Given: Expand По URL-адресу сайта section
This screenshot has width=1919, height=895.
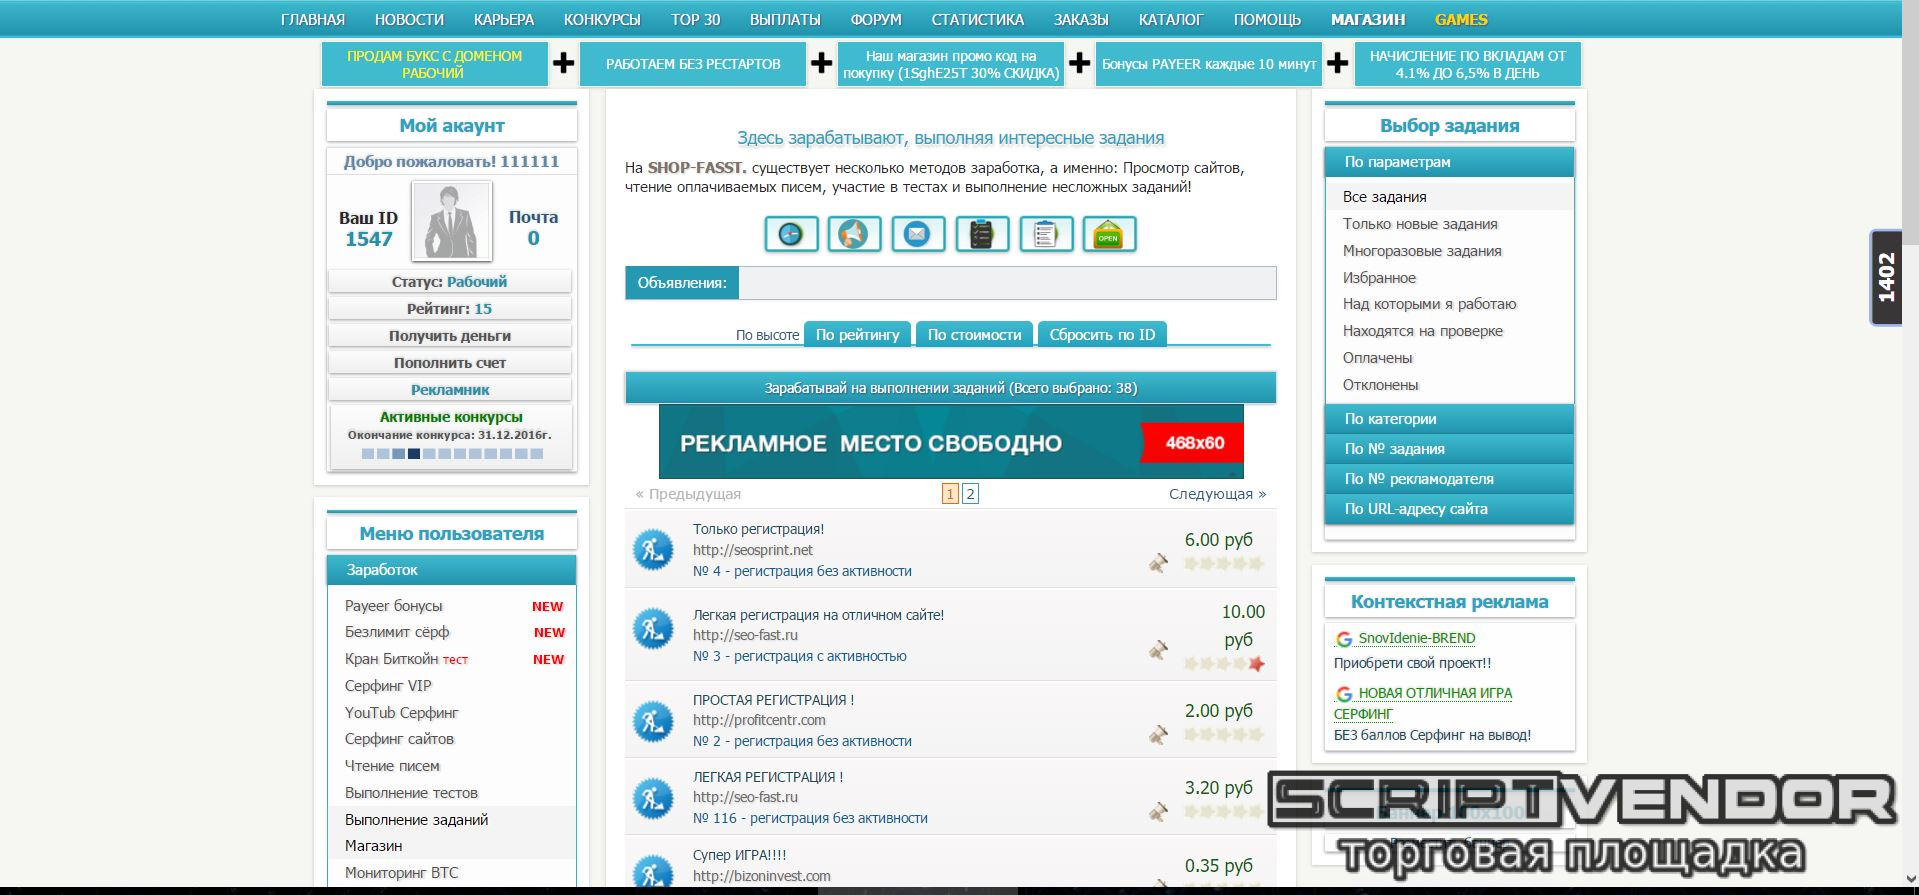Looking at the screenshot, I should click(x=1448, y=509).
